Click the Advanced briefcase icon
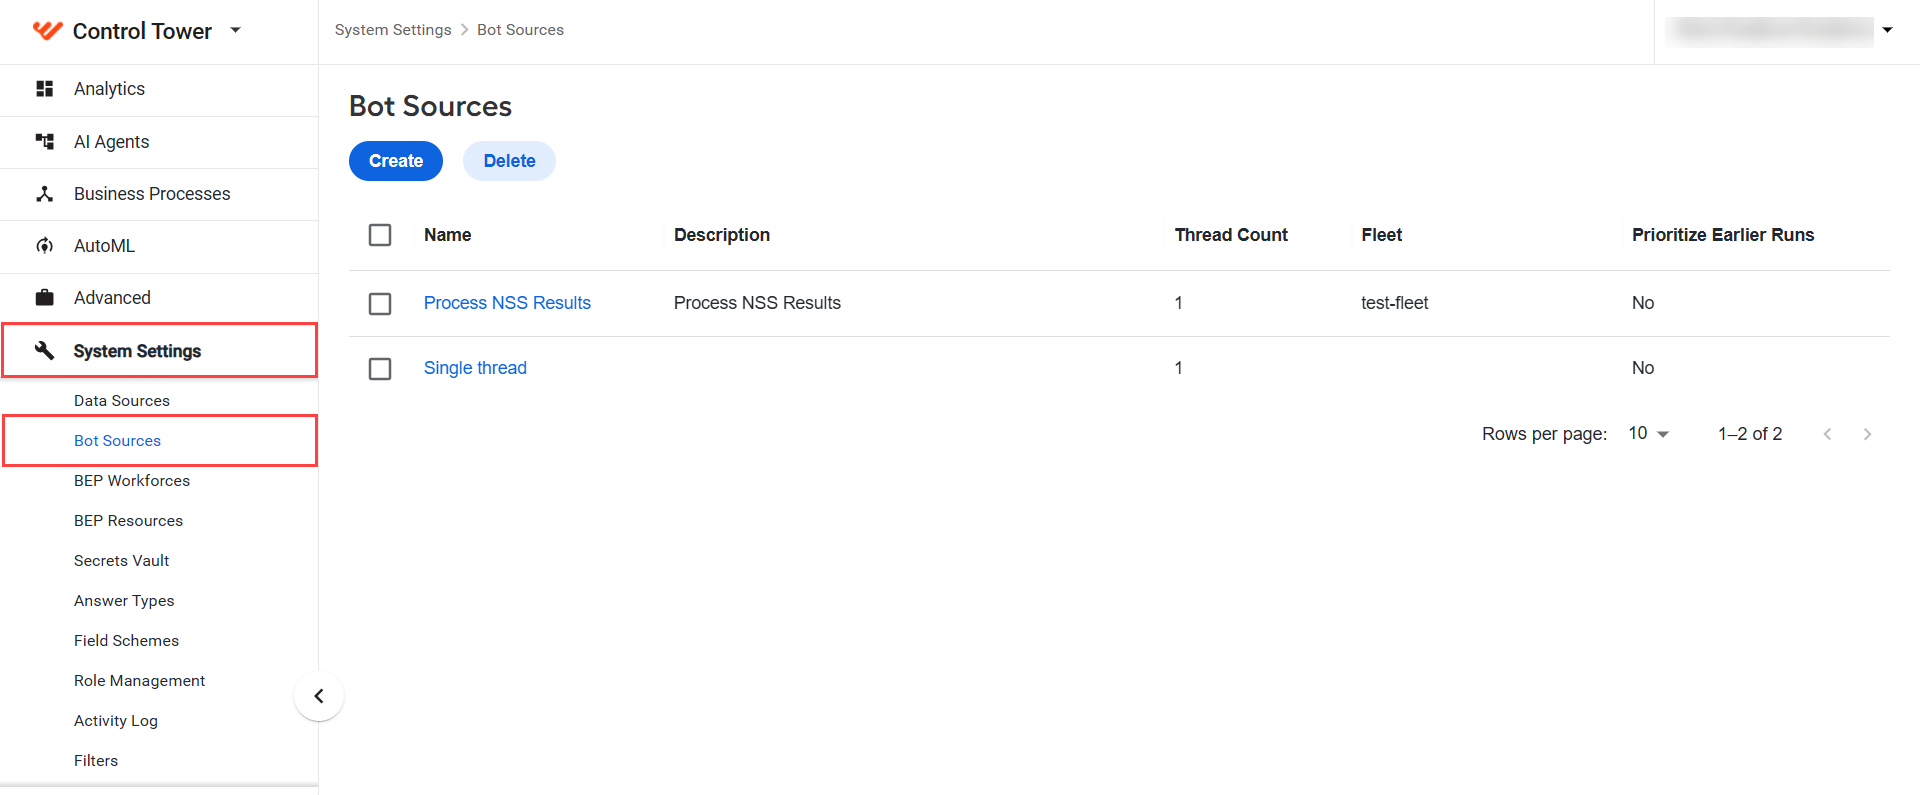This screenshot has height=795, width=1920. (45, 298)
